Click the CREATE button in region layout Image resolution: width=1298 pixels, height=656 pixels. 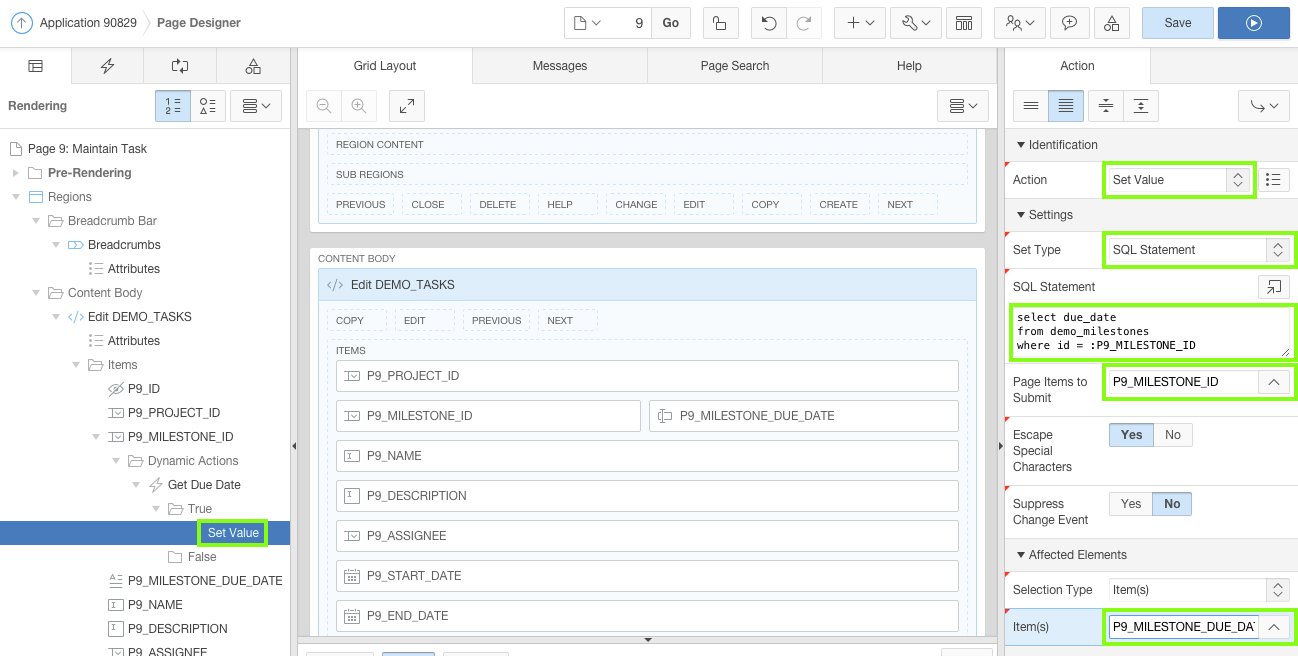coord(838,204)
